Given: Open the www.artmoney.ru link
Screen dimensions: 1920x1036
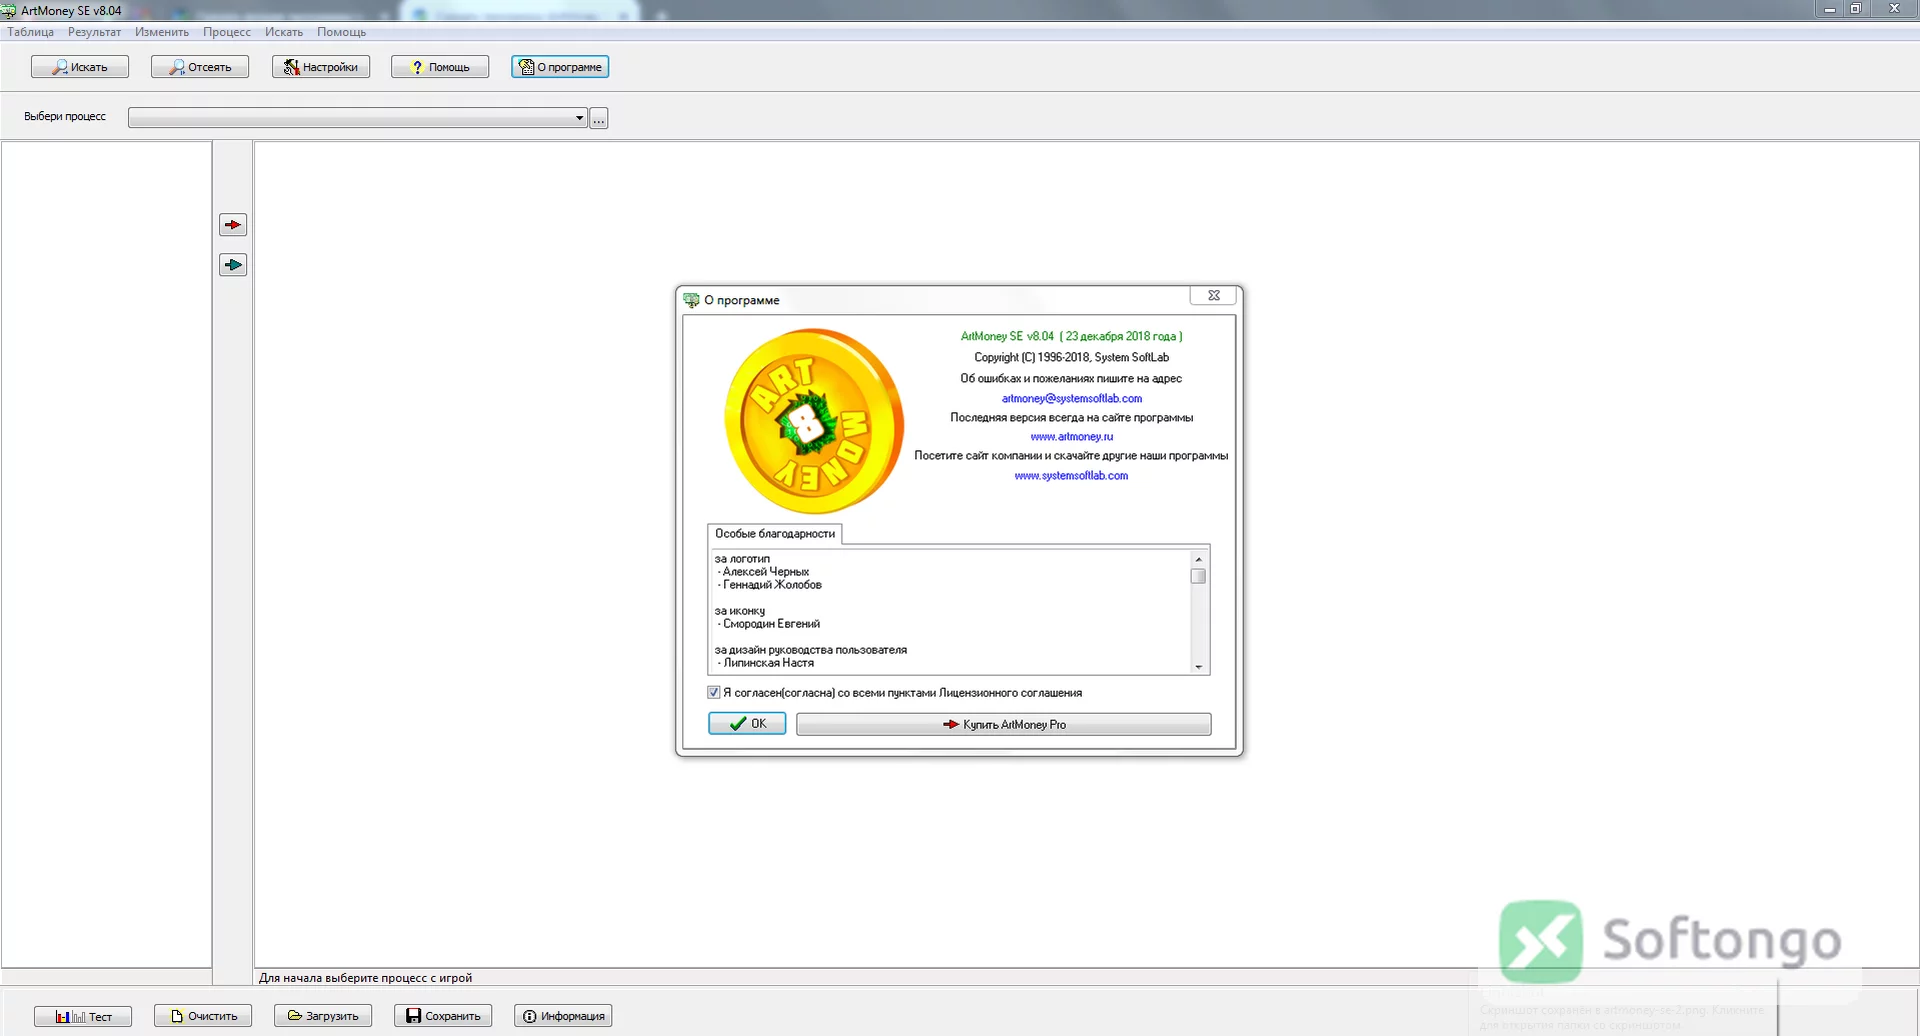Looking at the screenshot, I should [1071, 436].
